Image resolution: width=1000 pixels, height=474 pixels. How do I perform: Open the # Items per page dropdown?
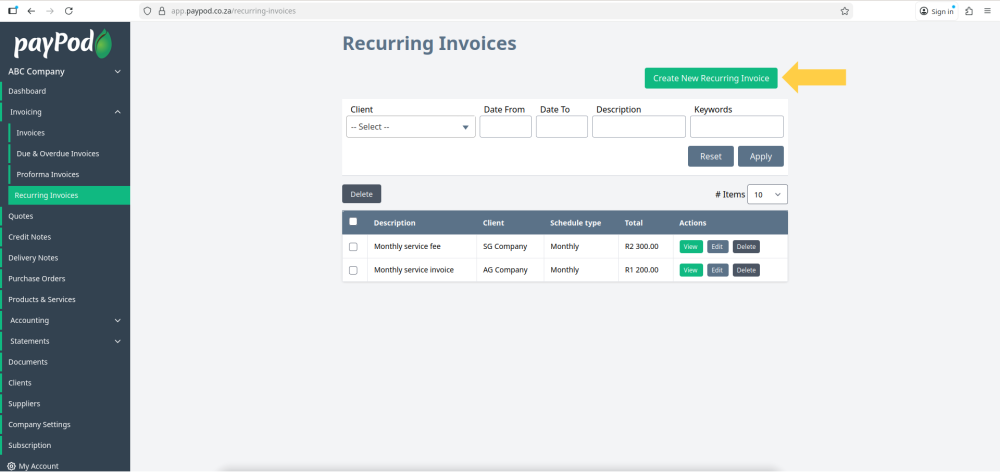(767, 195)
